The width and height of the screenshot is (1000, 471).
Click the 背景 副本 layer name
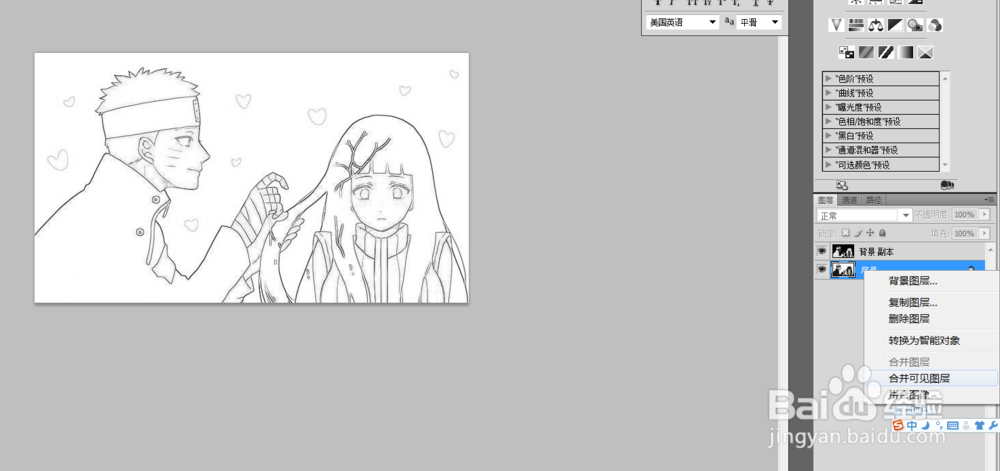tap(876, 252)
